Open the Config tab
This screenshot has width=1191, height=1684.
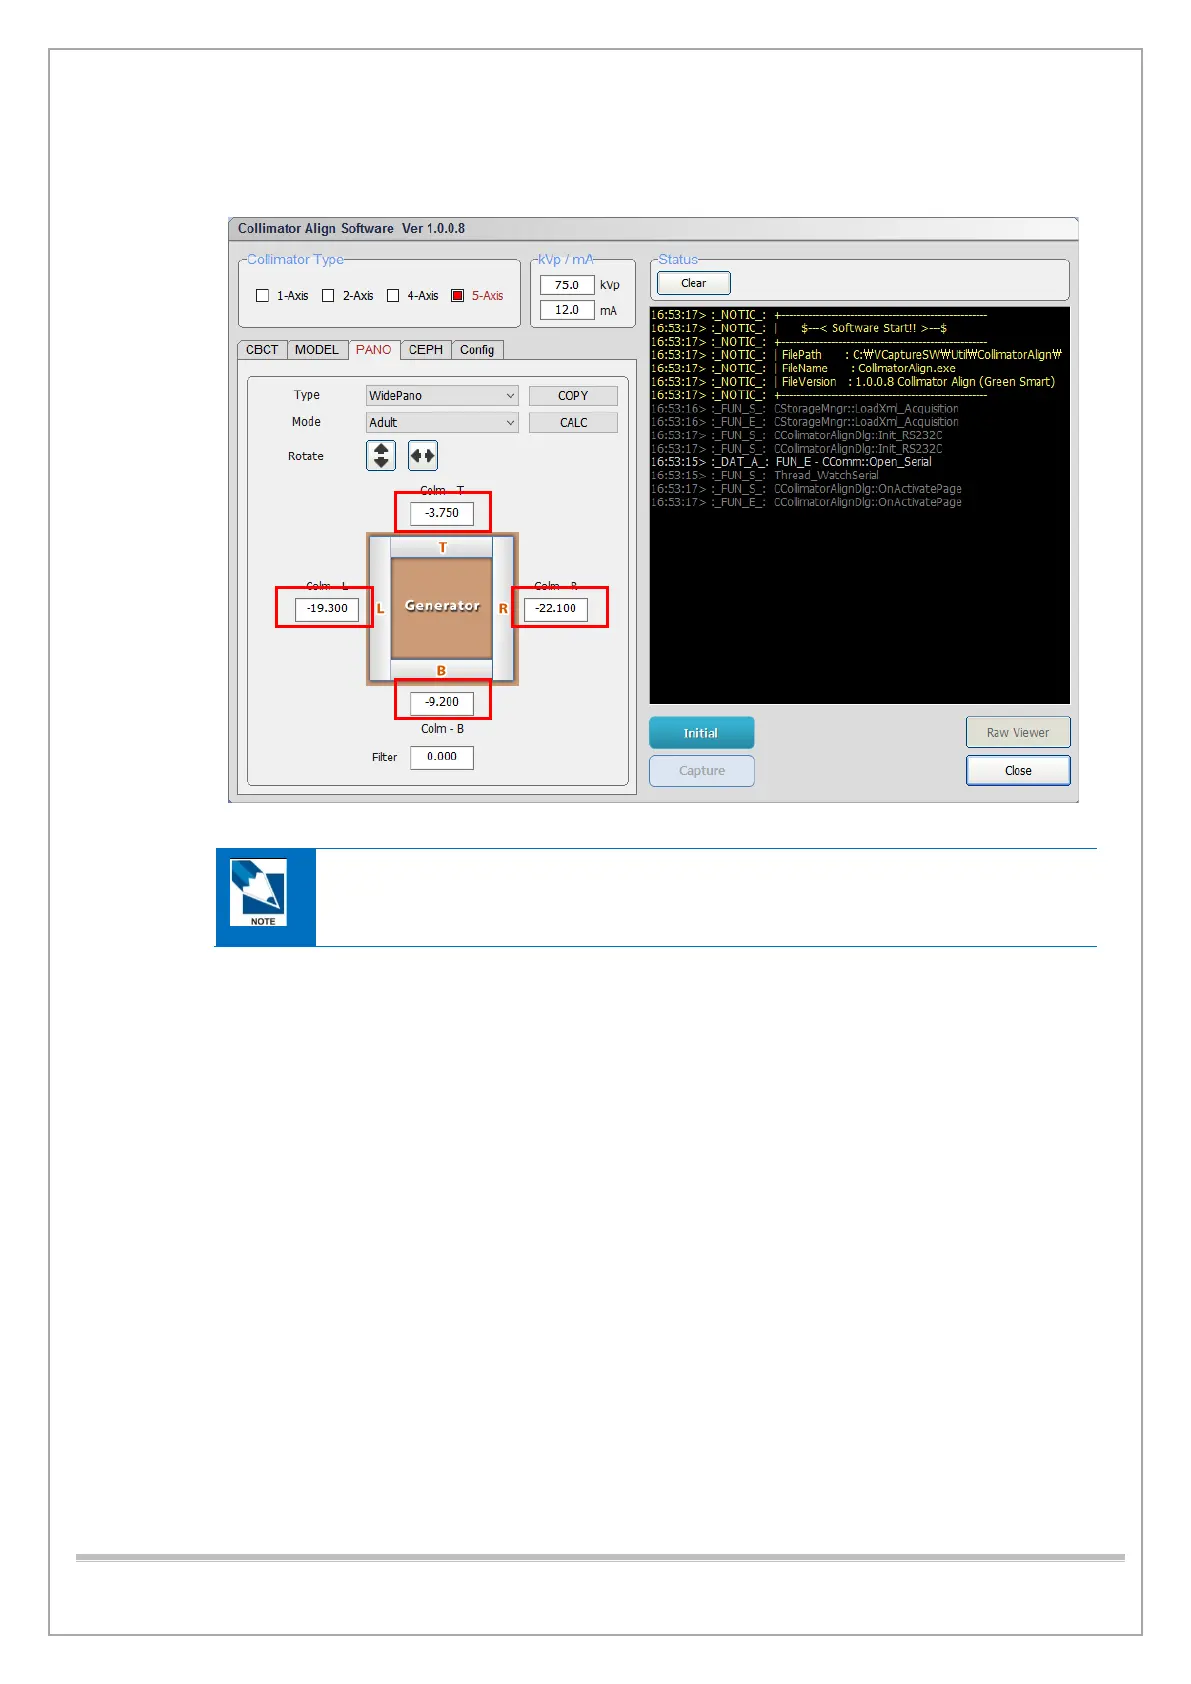(x=477, y=350)
